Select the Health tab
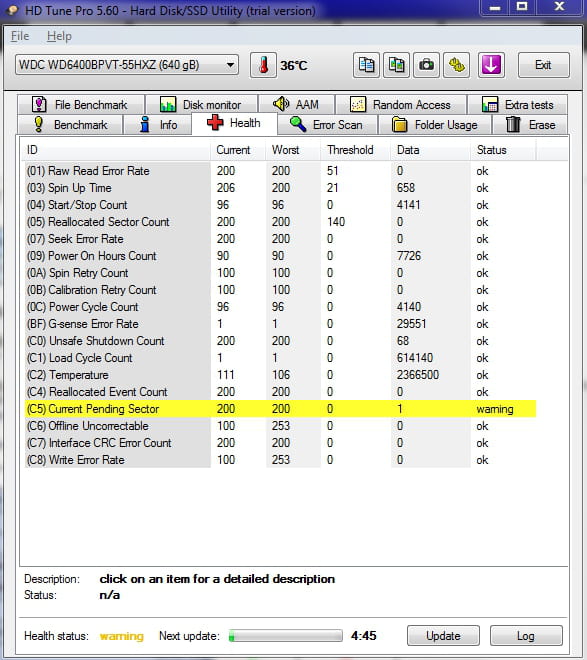The image size is (587, 660). (234, 123)
